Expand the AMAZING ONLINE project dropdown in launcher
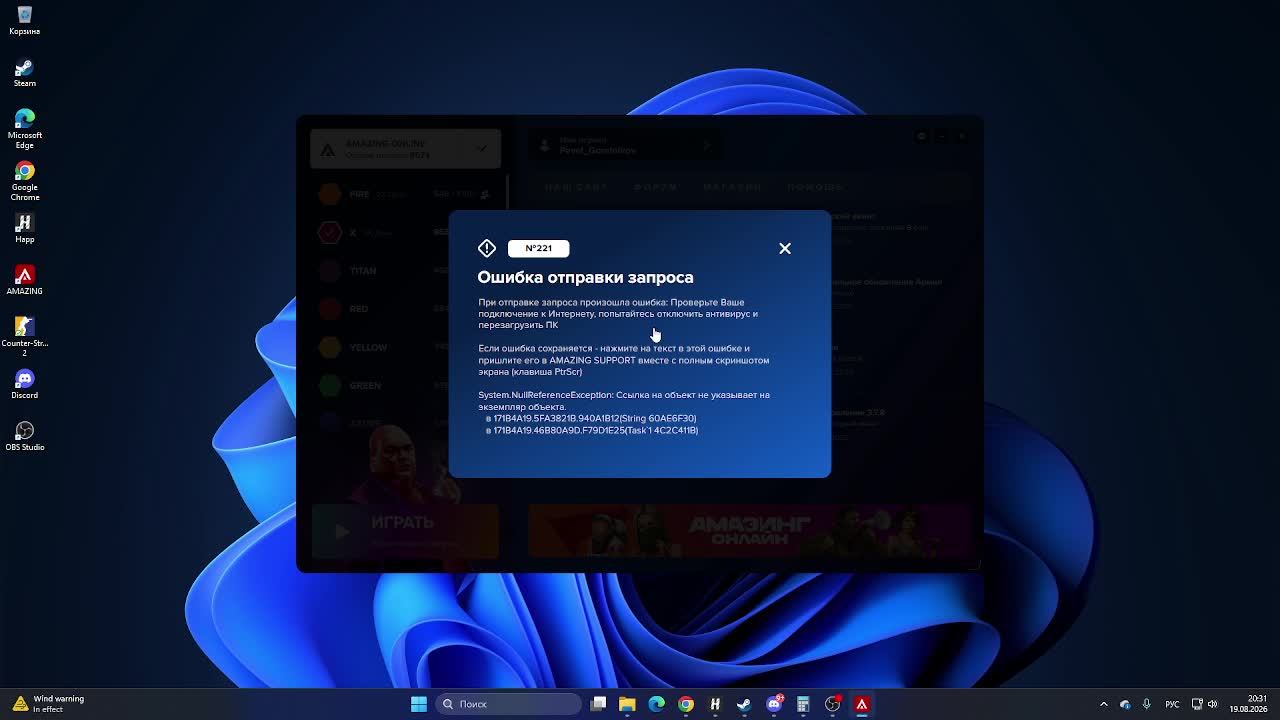 (x=405, y=149)
